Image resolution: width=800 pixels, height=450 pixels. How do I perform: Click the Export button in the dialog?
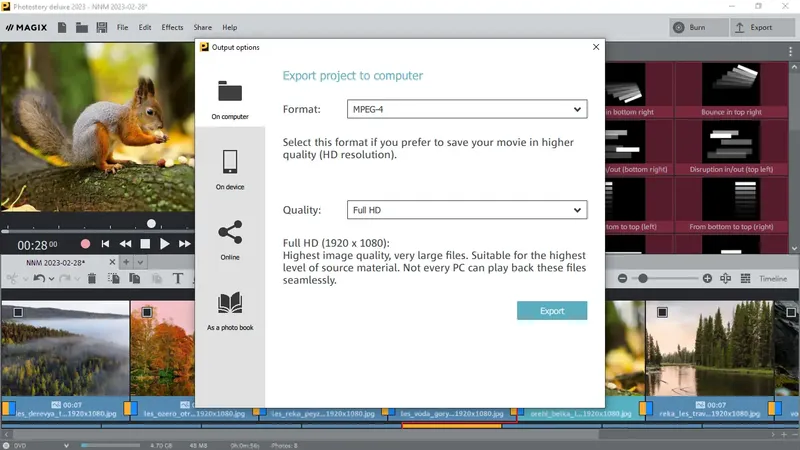point(552,311)
